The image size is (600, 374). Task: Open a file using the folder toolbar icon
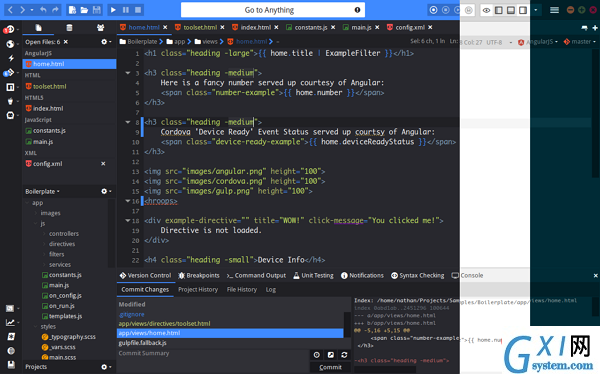(84, 10)
